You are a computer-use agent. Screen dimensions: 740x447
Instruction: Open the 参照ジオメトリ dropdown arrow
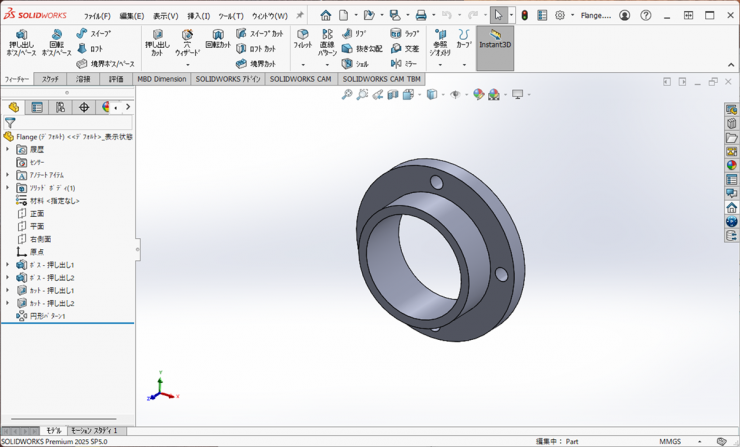pos(440,65)
